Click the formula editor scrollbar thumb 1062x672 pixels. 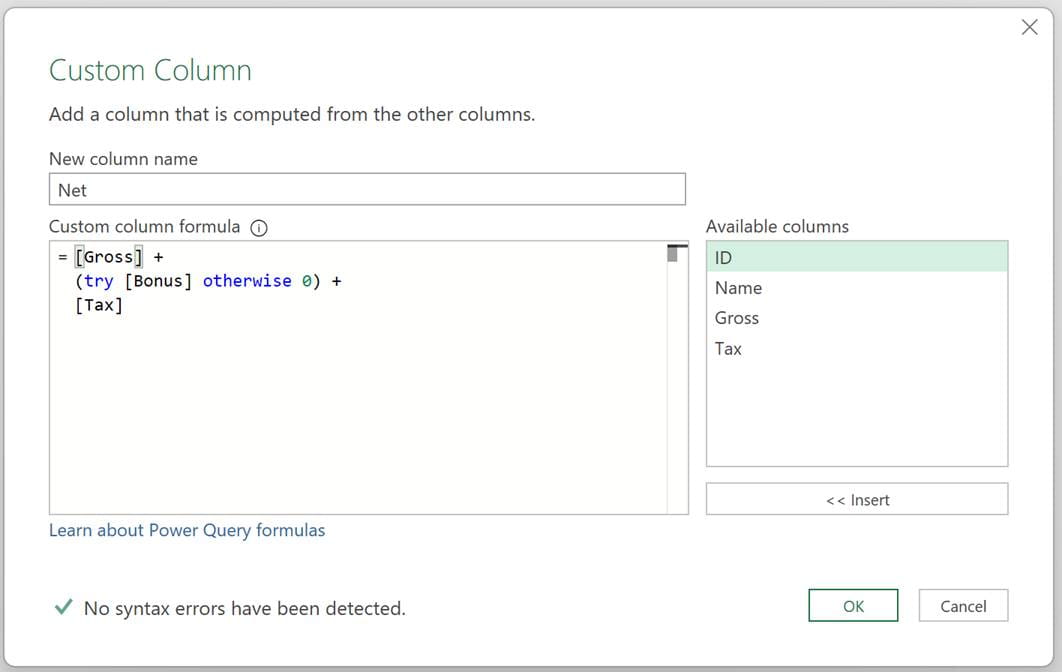[673, 253]
